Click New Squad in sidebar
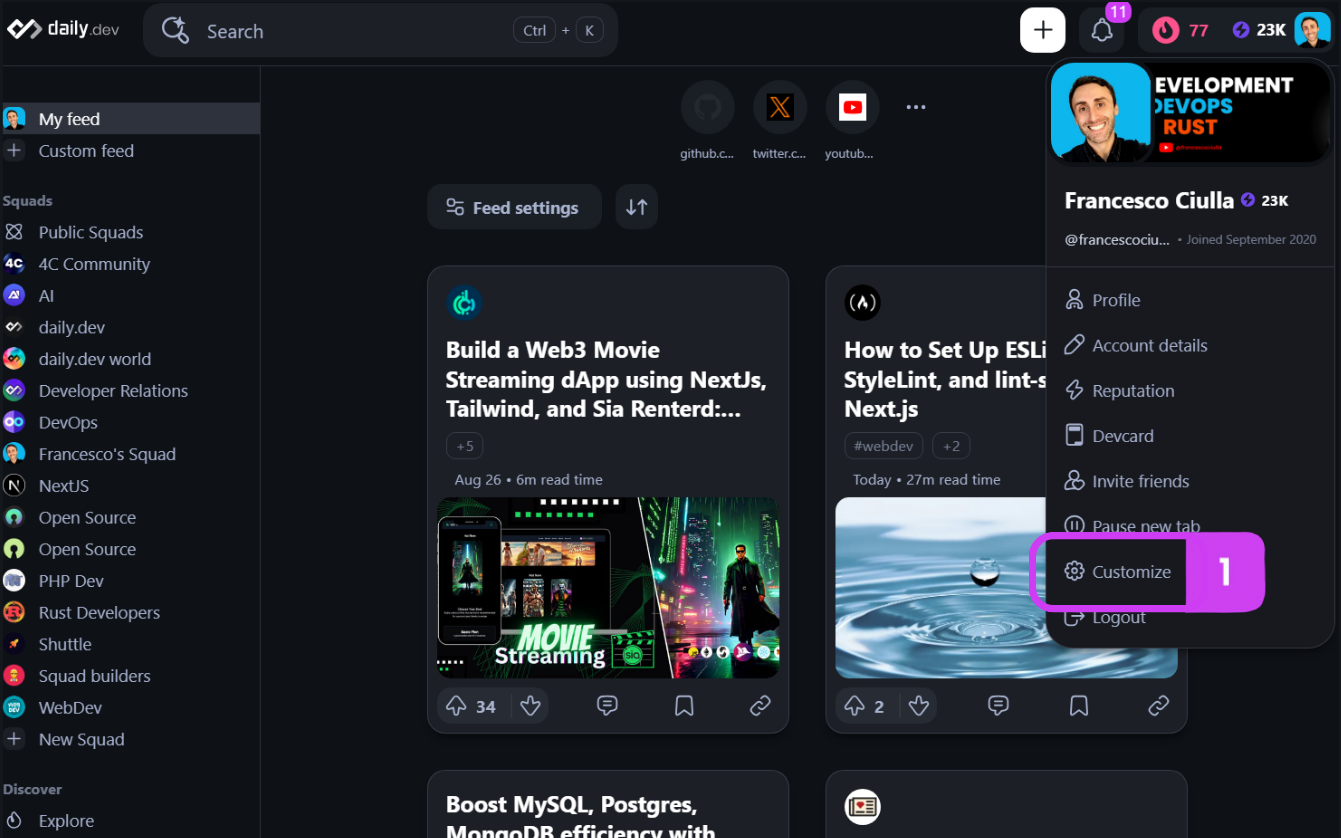Screen dimensions: 1341x838 click(x=130, y=740)
